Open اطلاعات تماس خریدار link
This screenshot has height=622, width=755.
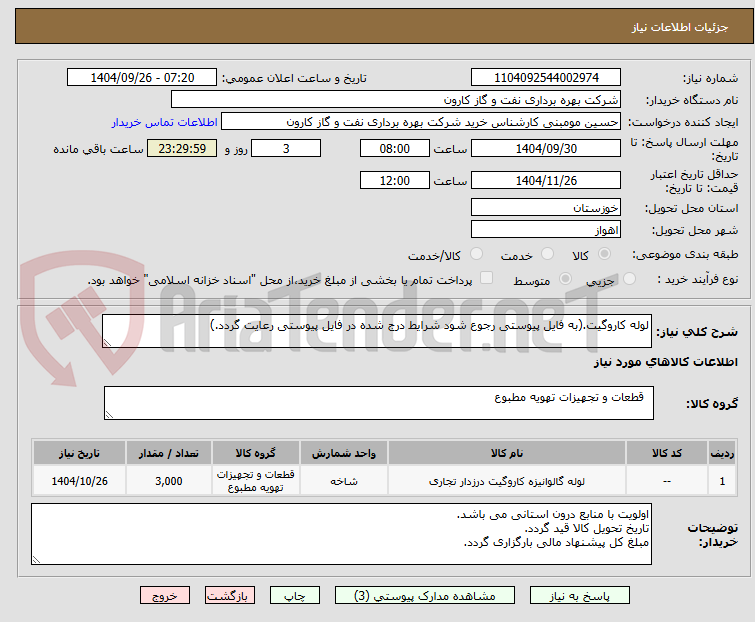[x=165, y=122]
